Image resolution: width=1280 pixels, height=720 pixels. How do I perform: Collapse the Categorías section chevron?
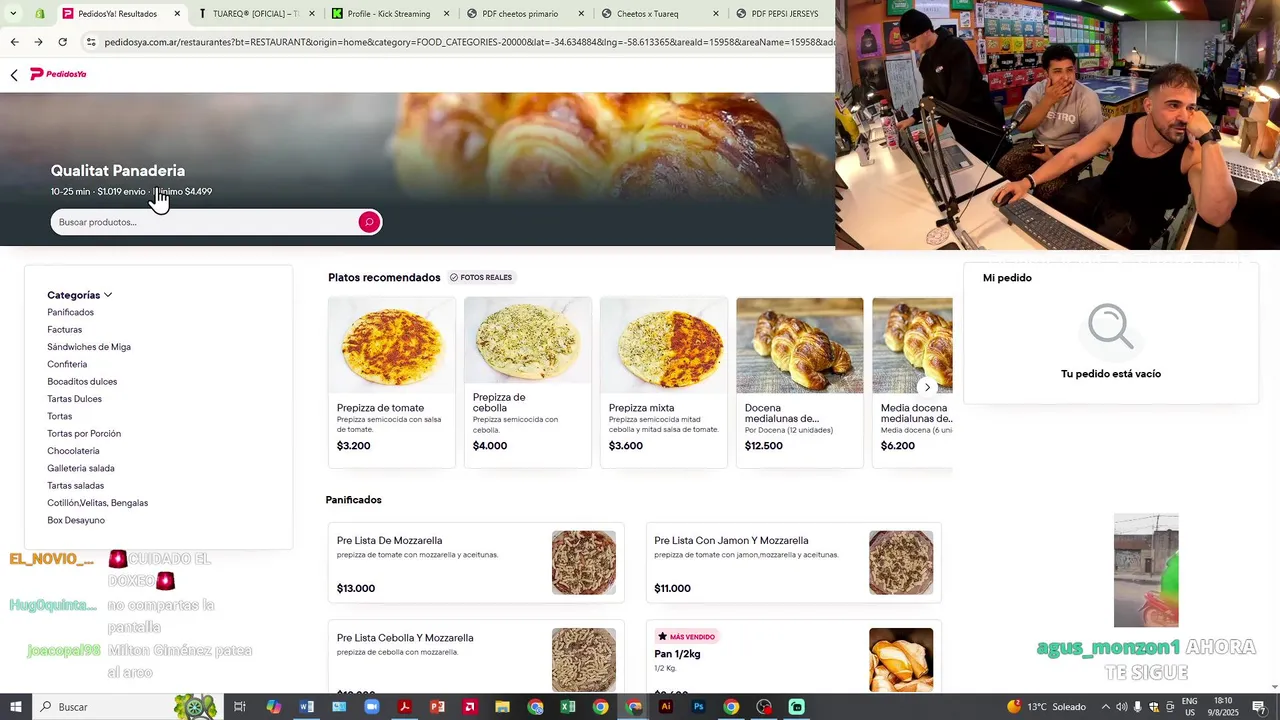click(108, 295)
